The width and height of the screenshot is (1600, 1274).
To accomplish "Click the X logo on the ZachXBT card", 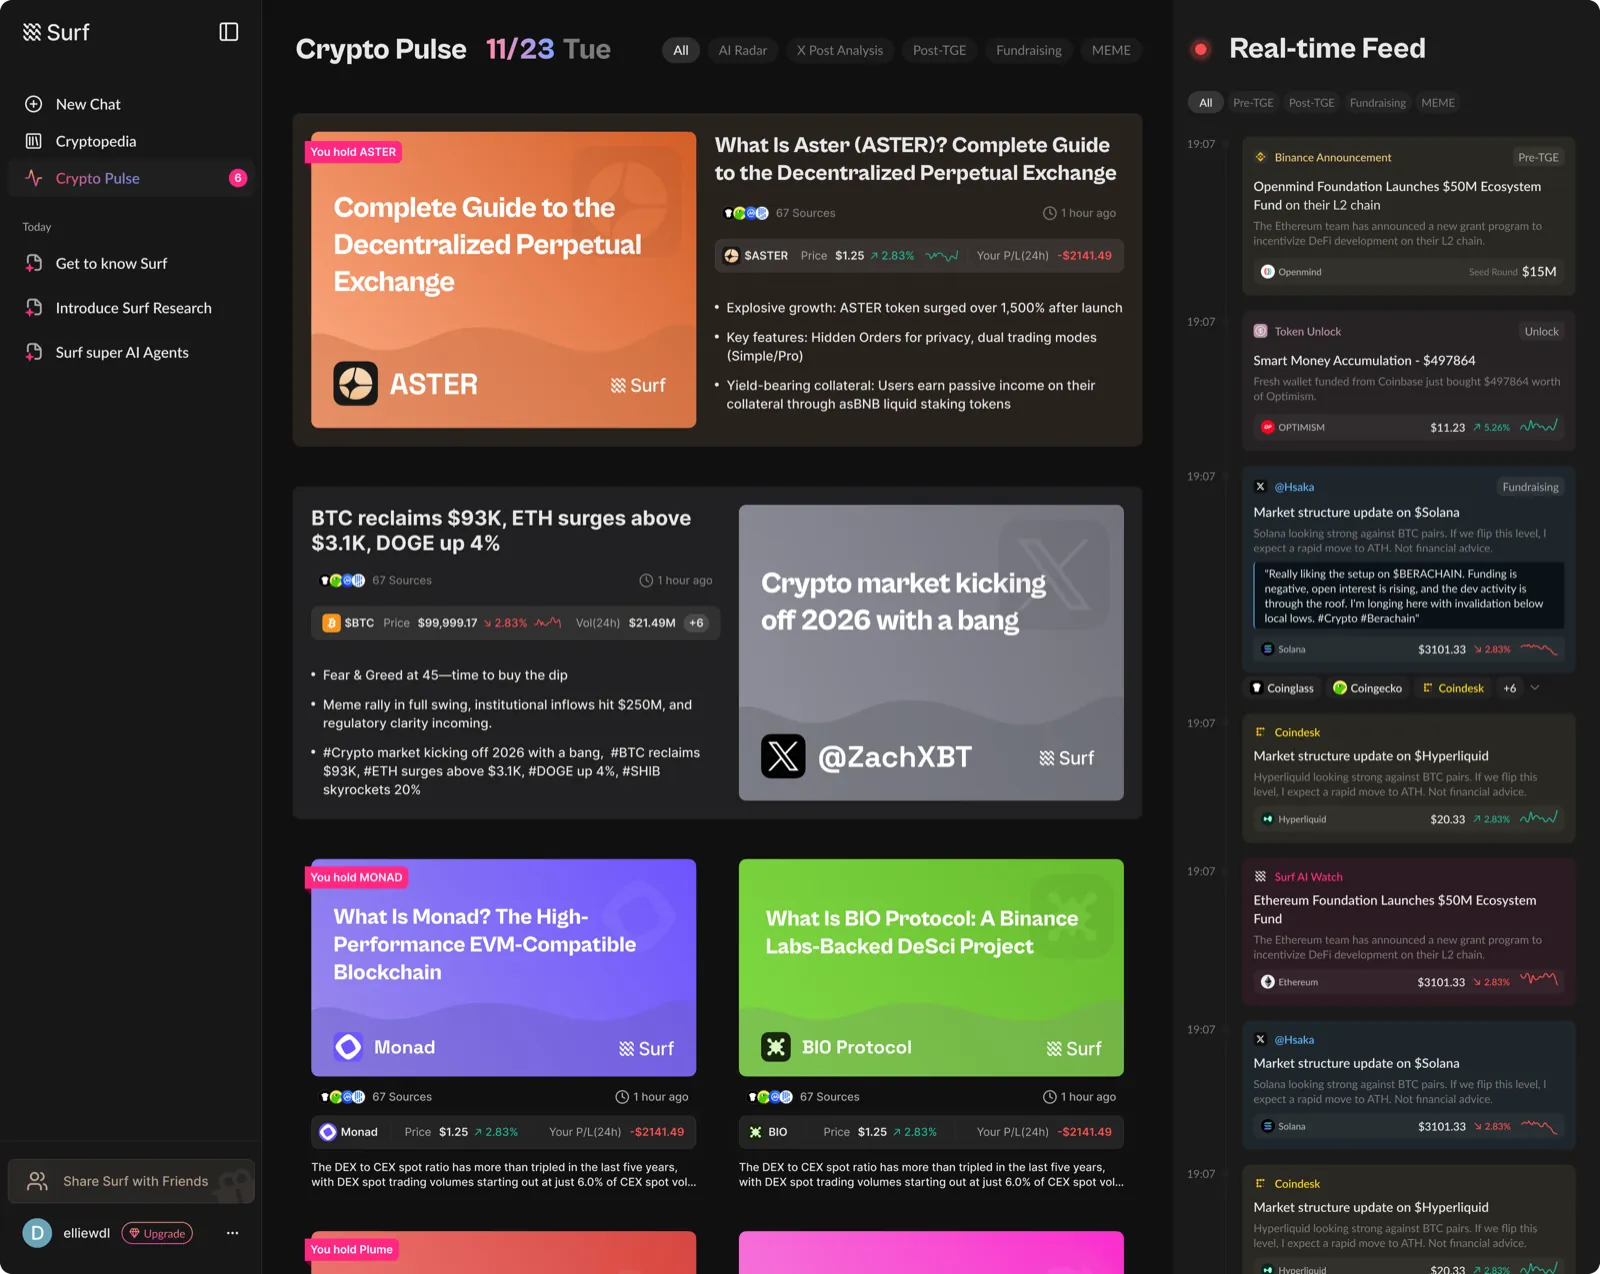I will [x=783, y=756].
